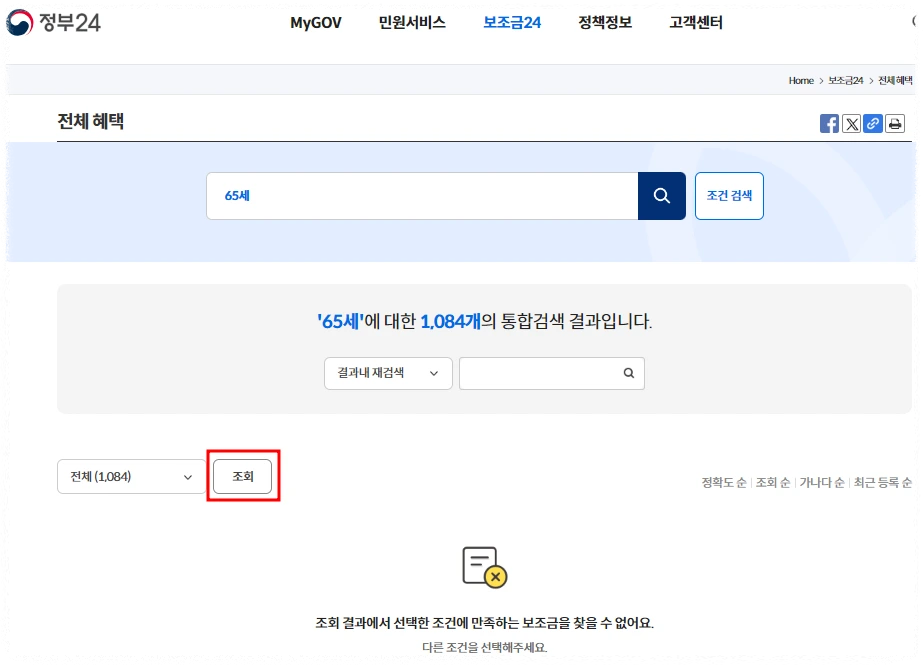Print the page using the printer icon
The height and width of the screenshot is (665, 923).
click(895, 124)
